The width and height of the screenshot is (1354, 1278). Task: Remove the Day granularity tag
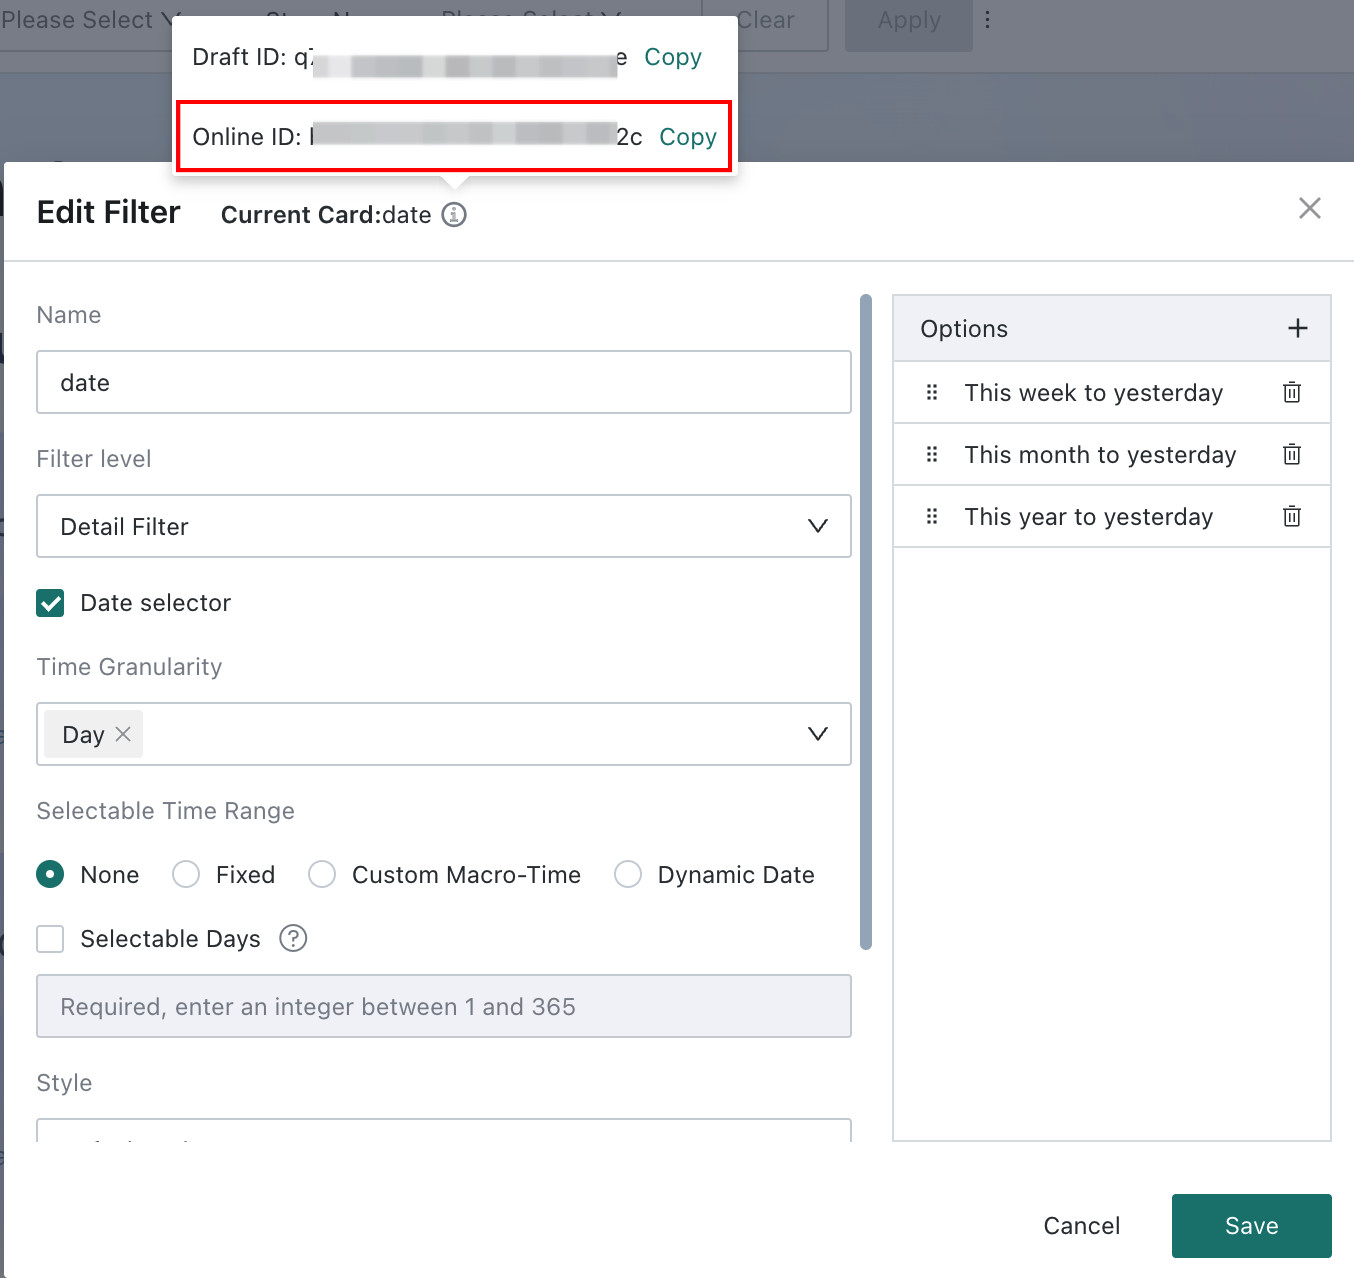[123, 734]
